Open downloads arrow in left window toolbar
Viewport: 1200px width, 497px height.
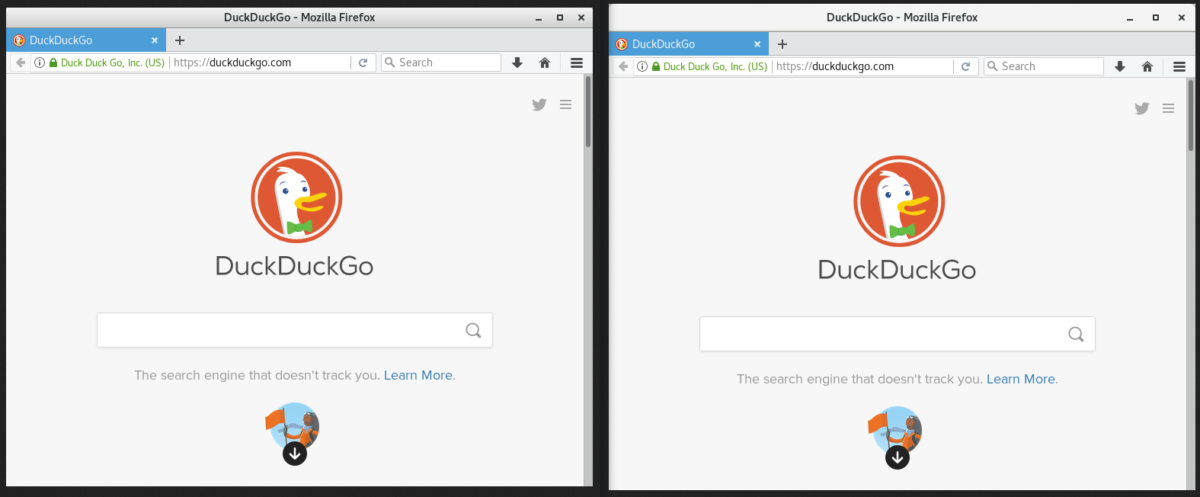(517, 62)
